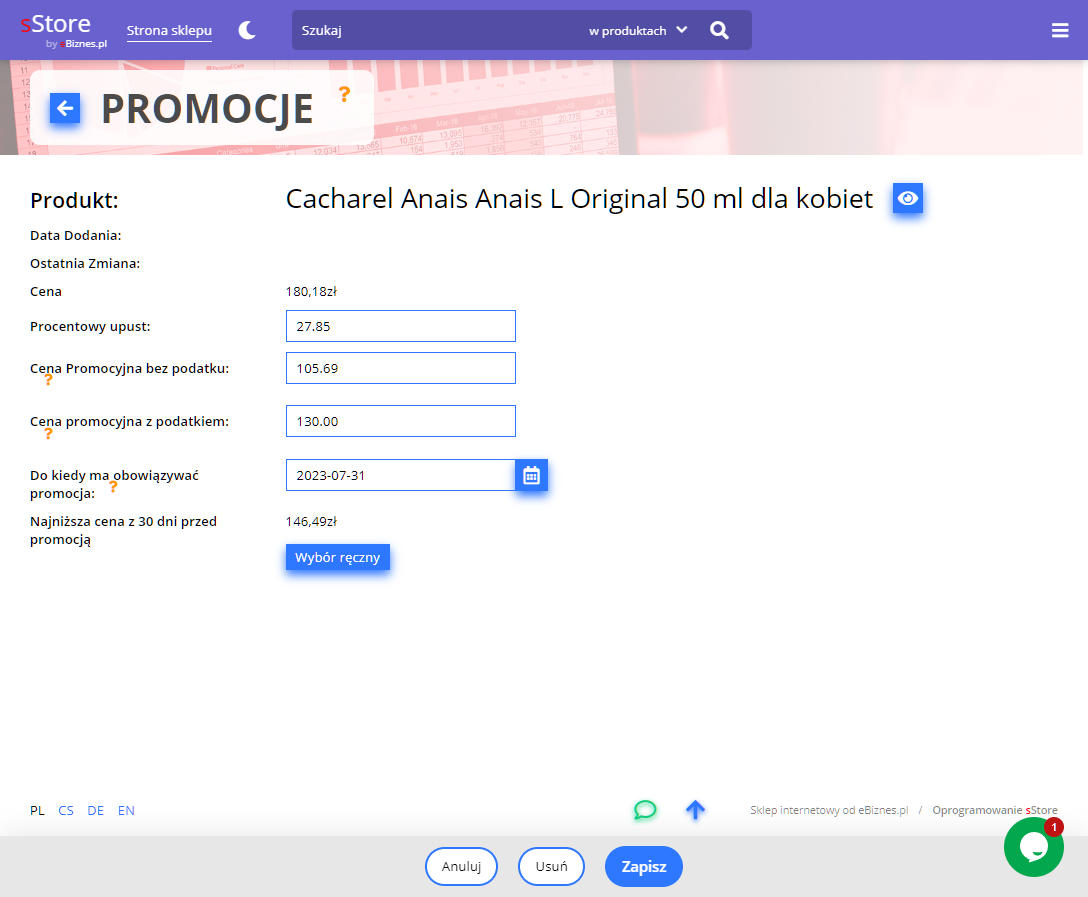Open the Strona sklepu link
Viewport: 1088px width, 897px height.
pos(169,31)
